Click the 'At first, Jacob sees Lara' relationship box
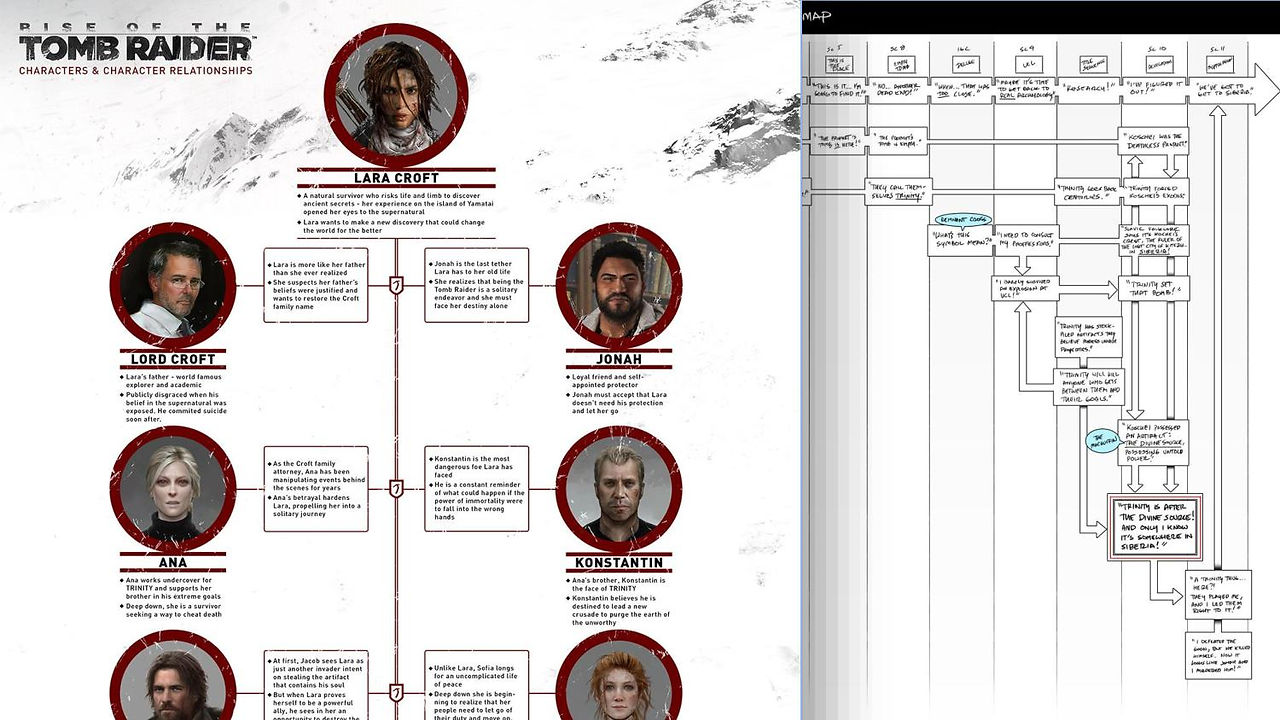 (316, 685)
